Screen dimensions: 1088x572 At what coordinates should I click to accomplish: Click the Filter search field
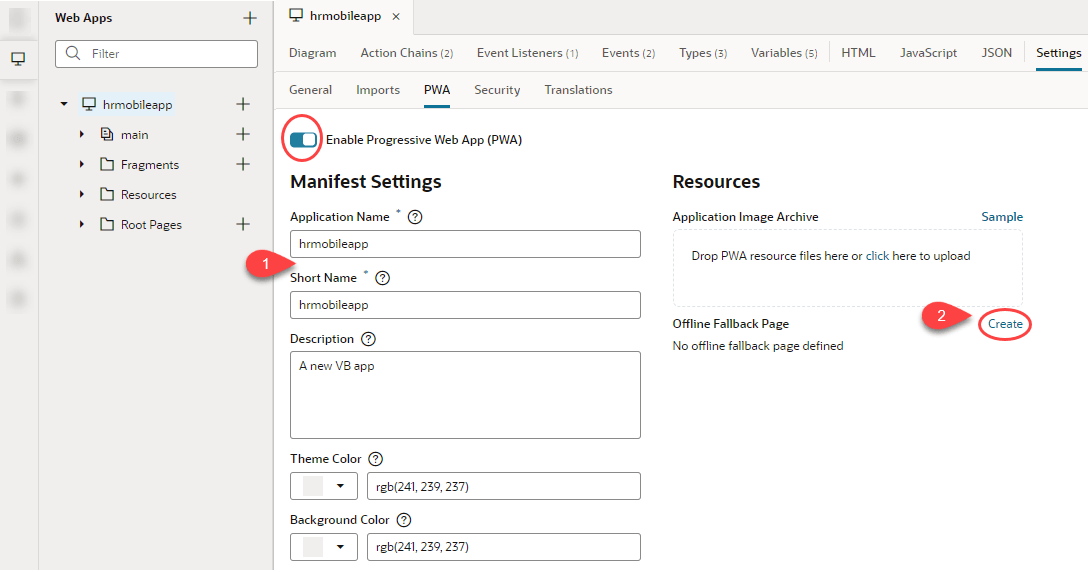click(156, 53)
